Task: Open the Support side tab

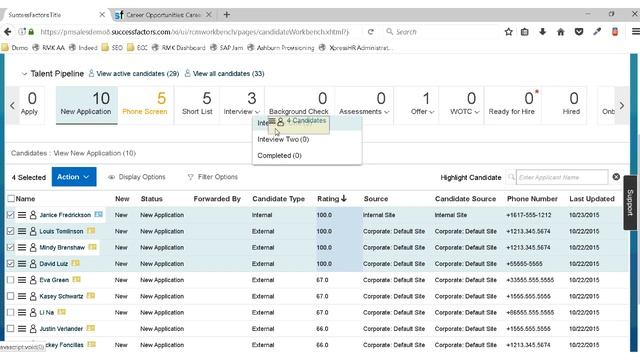Action: pyautogui.click(x=631, y=203)
